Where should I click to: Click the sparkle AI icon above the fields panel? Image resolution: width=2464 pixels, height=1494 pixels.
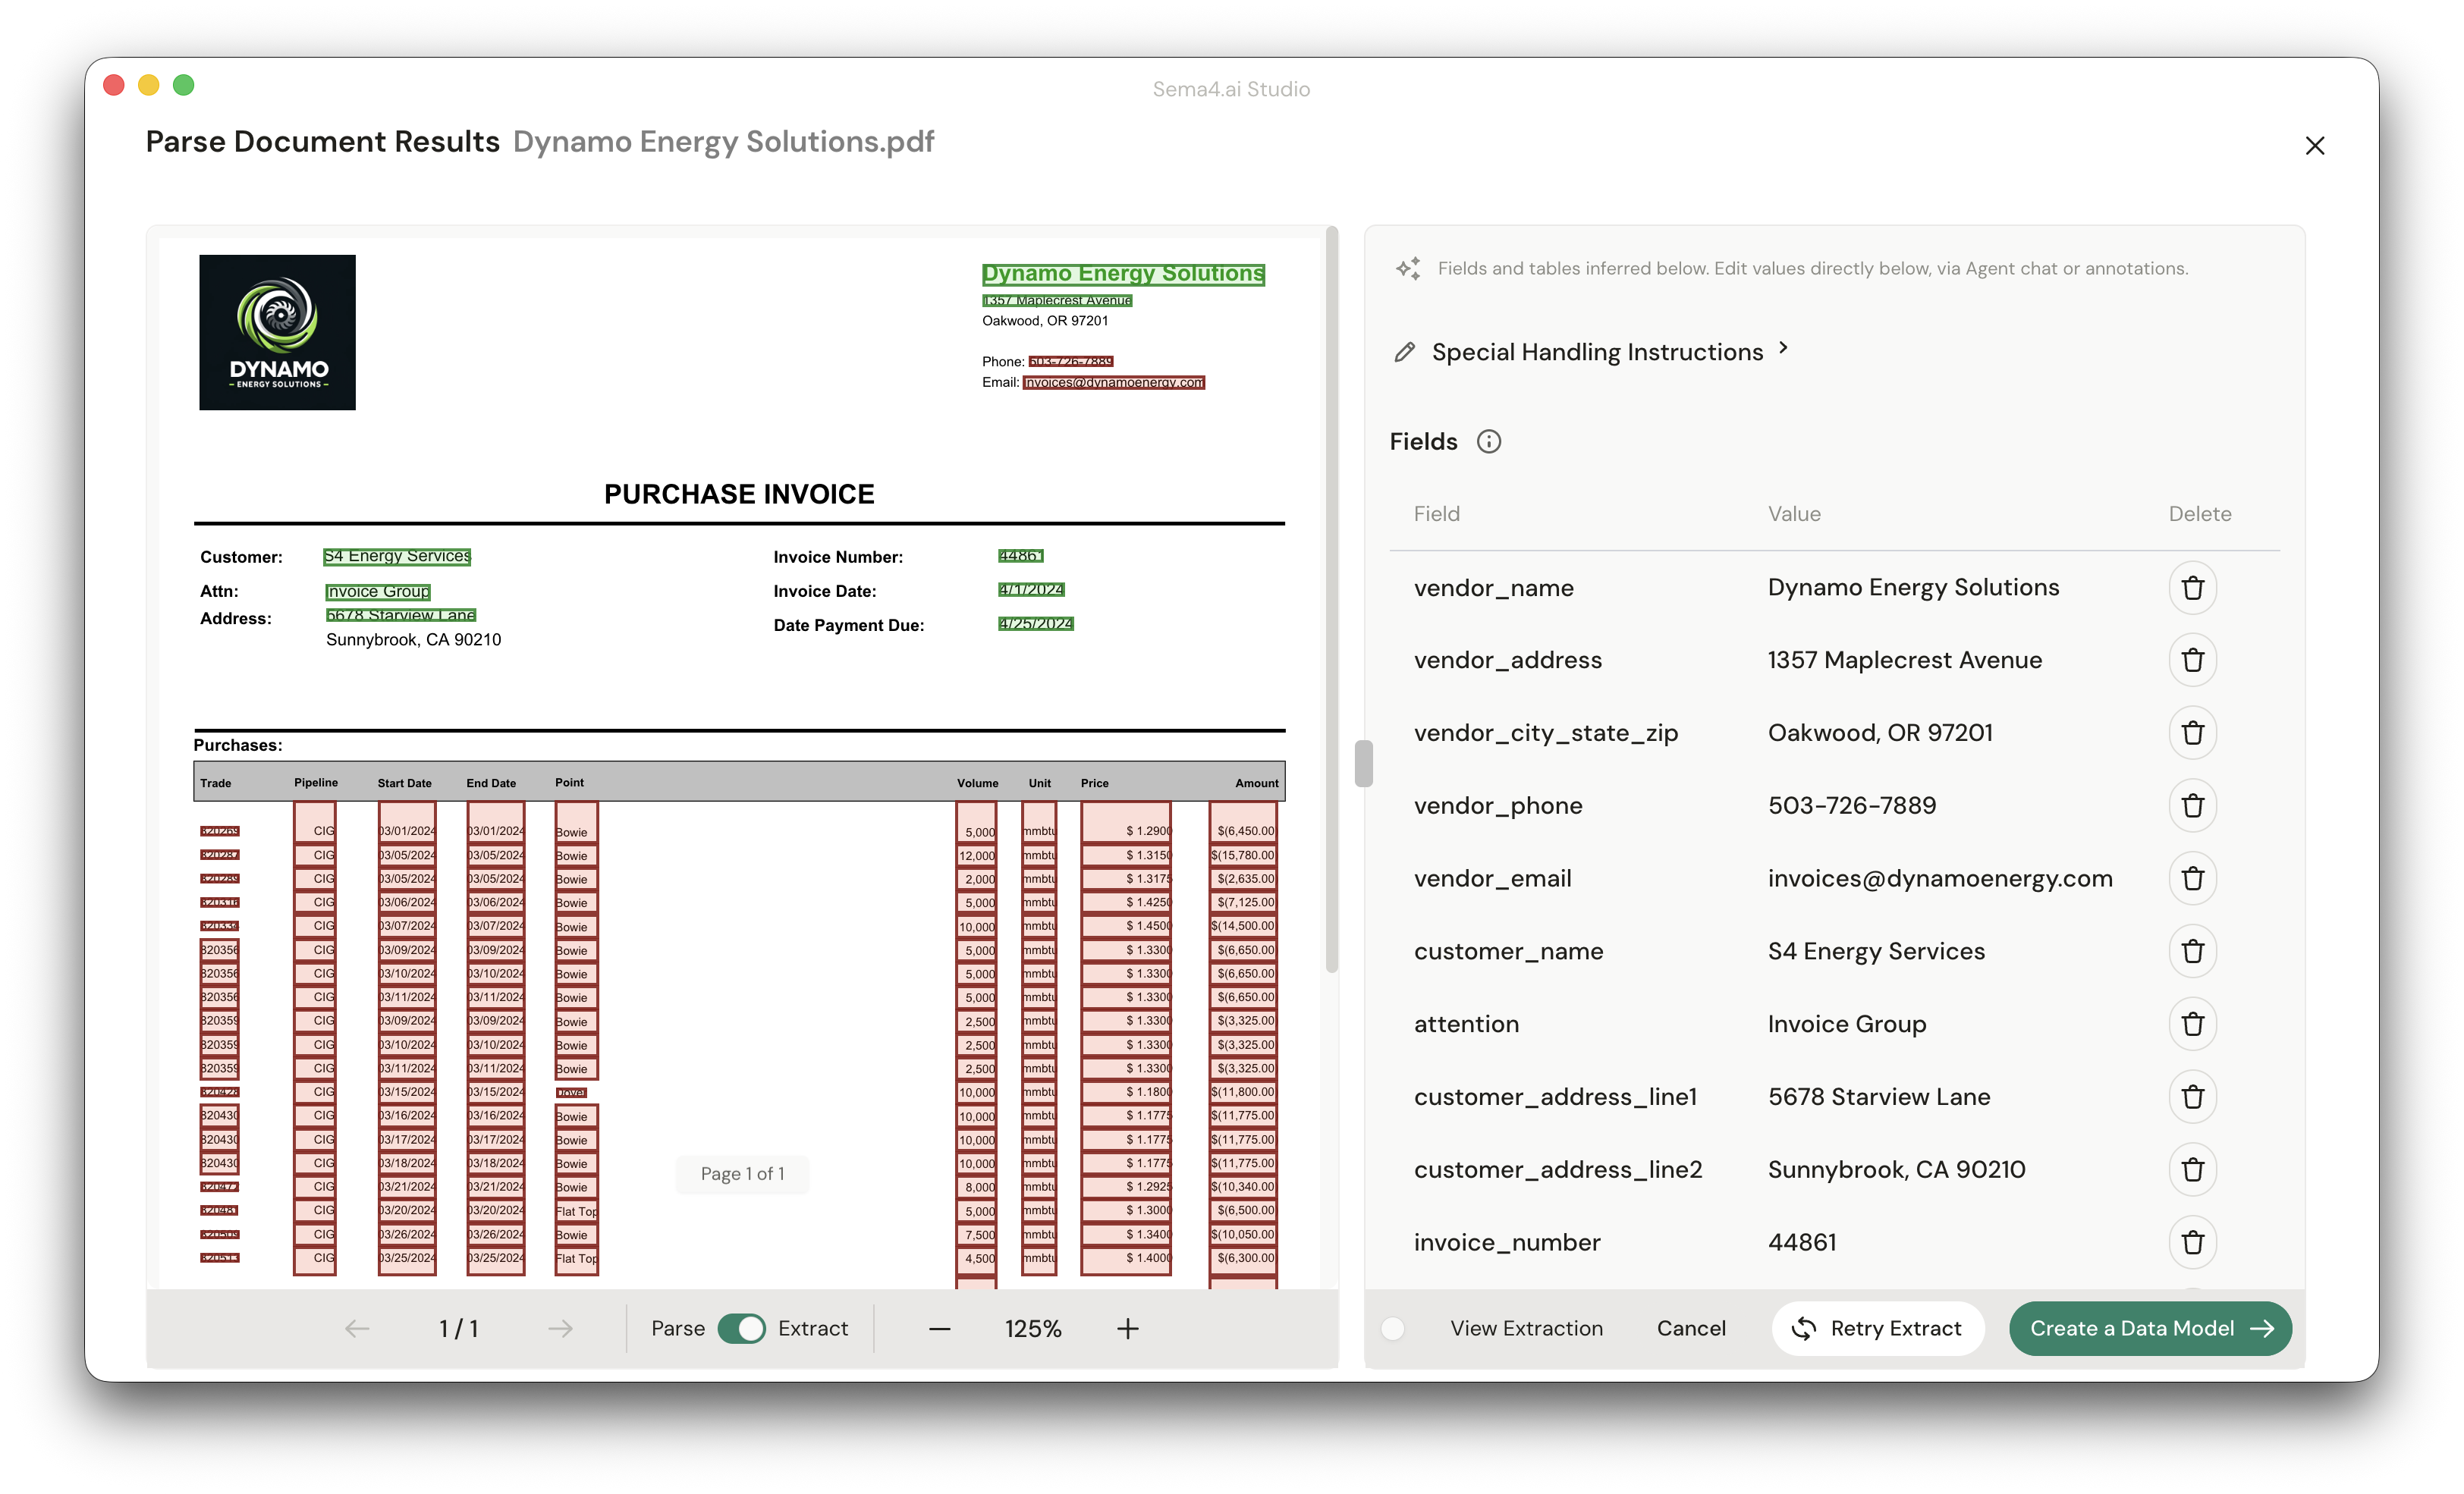(1409, 268)
